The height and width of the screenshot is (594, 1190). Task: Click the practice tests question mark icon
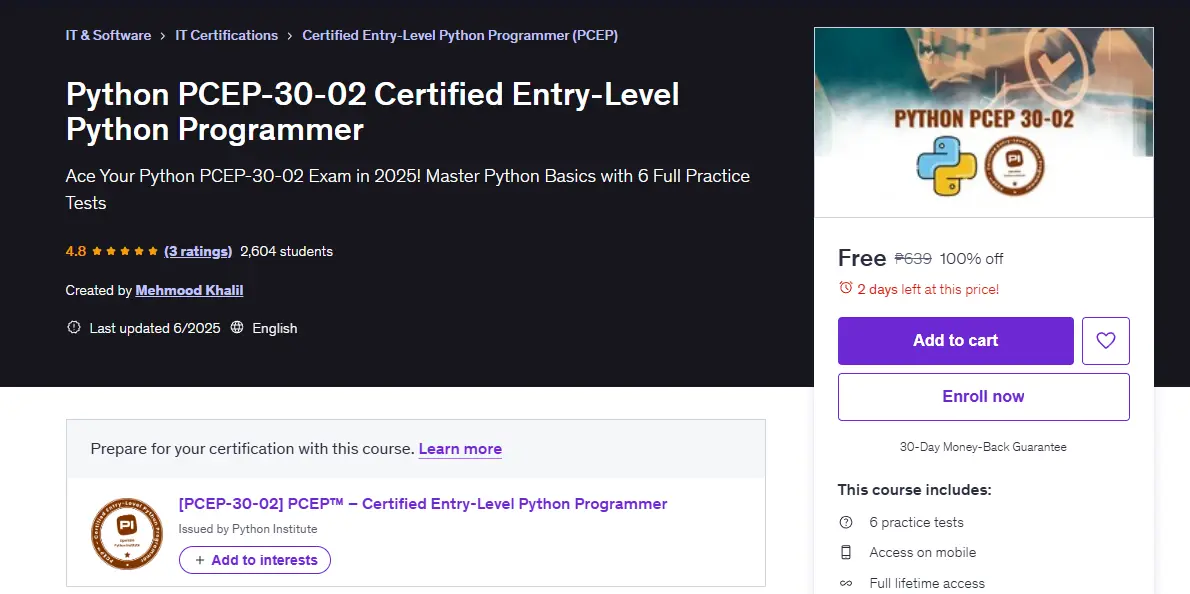[845, 522]
